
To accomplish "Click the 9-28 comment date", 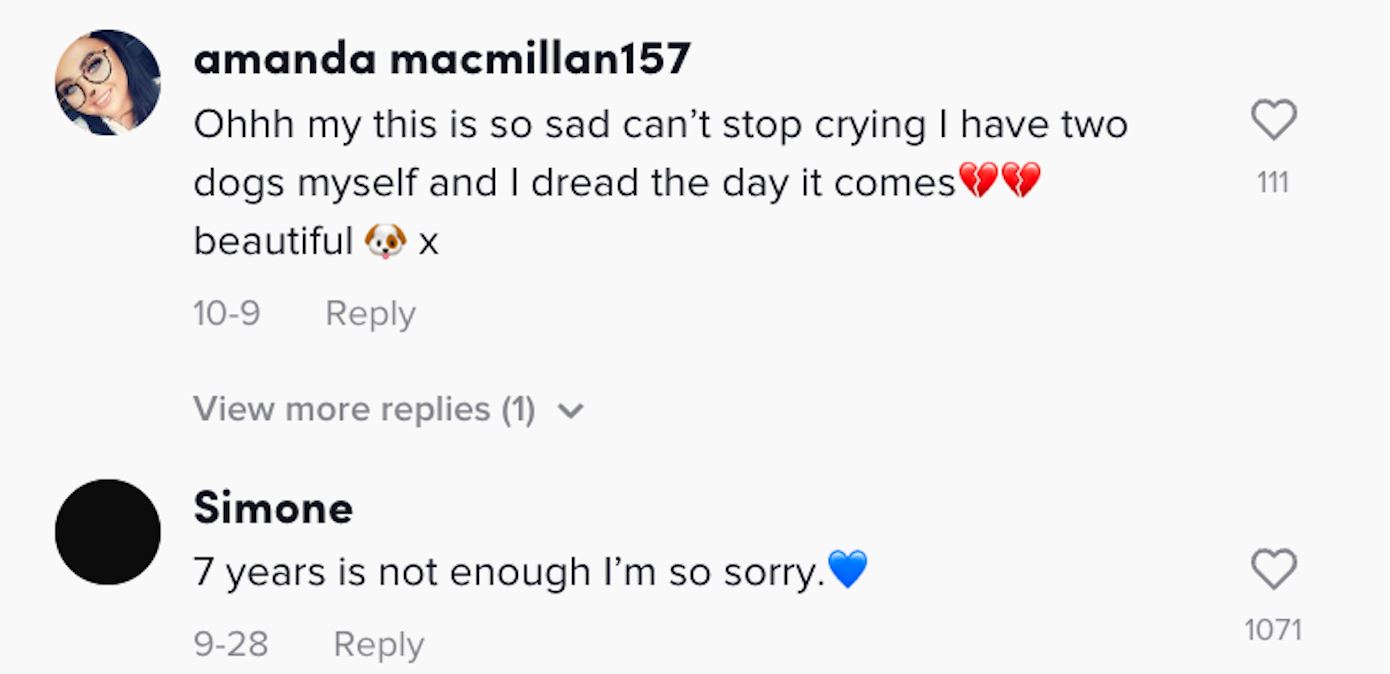I will pyautogui.click(x=231, y=644).
